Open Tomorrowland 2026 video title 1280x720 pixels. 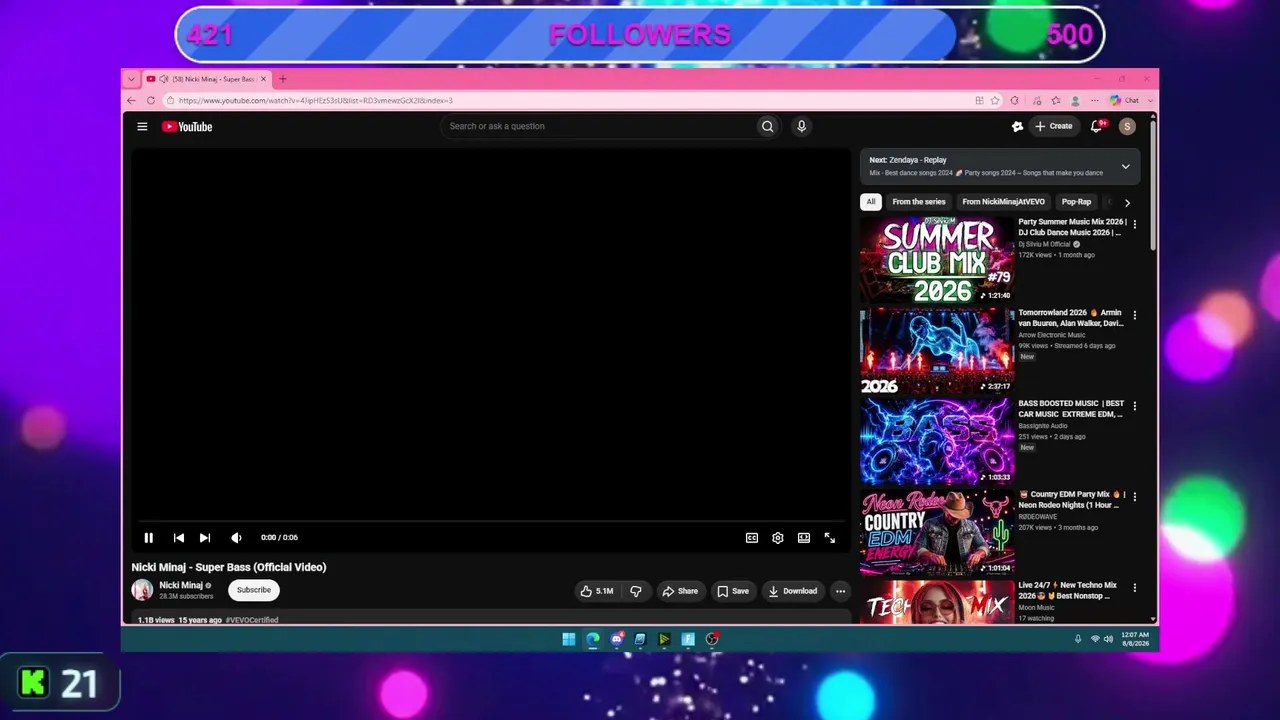[1070, 318]
